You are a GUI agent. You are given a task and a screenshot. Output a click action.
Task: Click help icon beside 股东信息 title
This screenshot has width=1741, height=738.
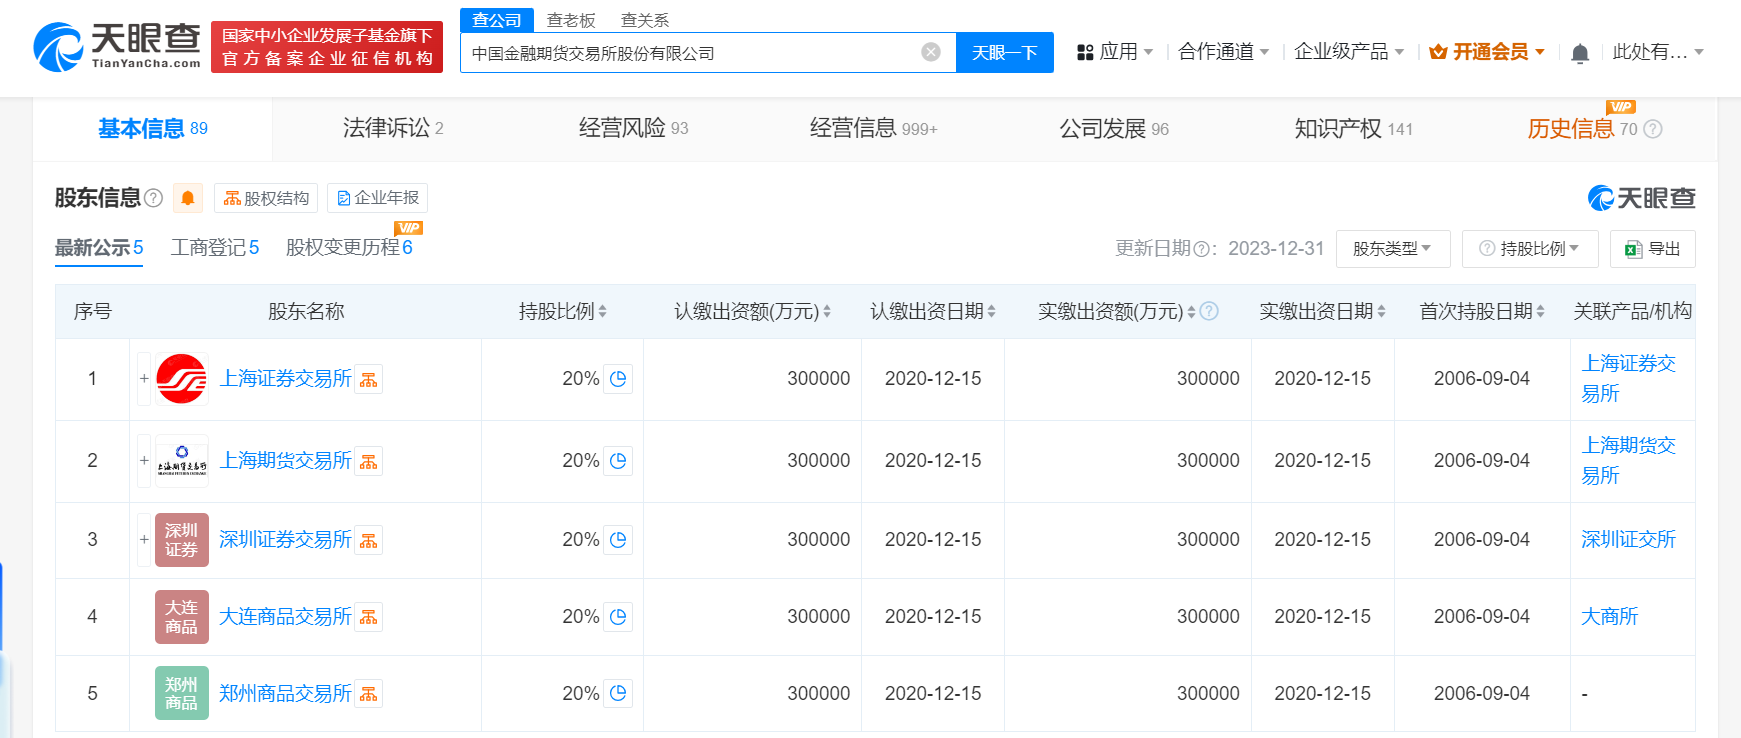click(x=153, y=198)
